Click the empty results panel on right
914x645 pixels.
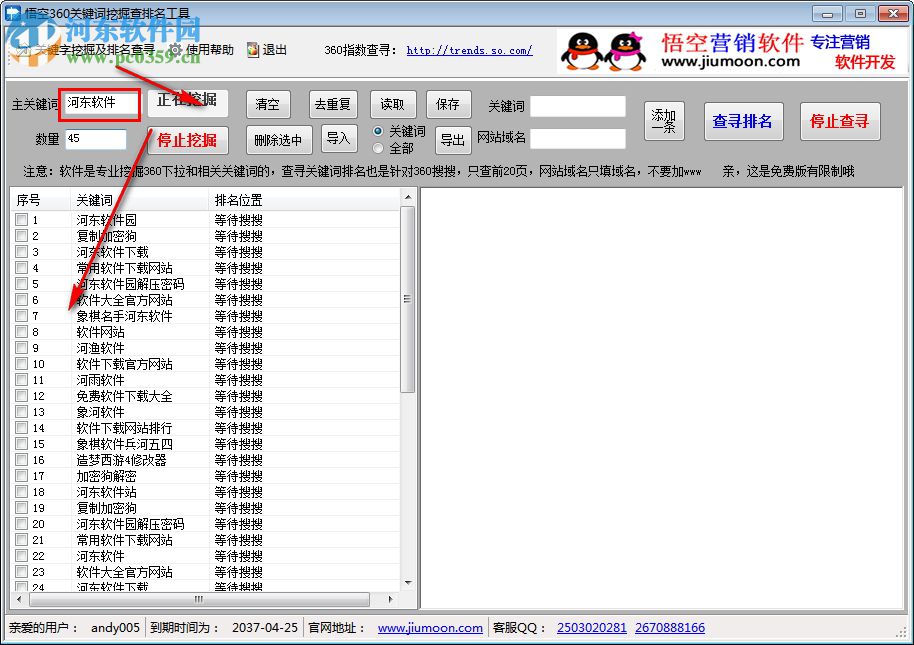pyautogui.click(x=662, y=397)
